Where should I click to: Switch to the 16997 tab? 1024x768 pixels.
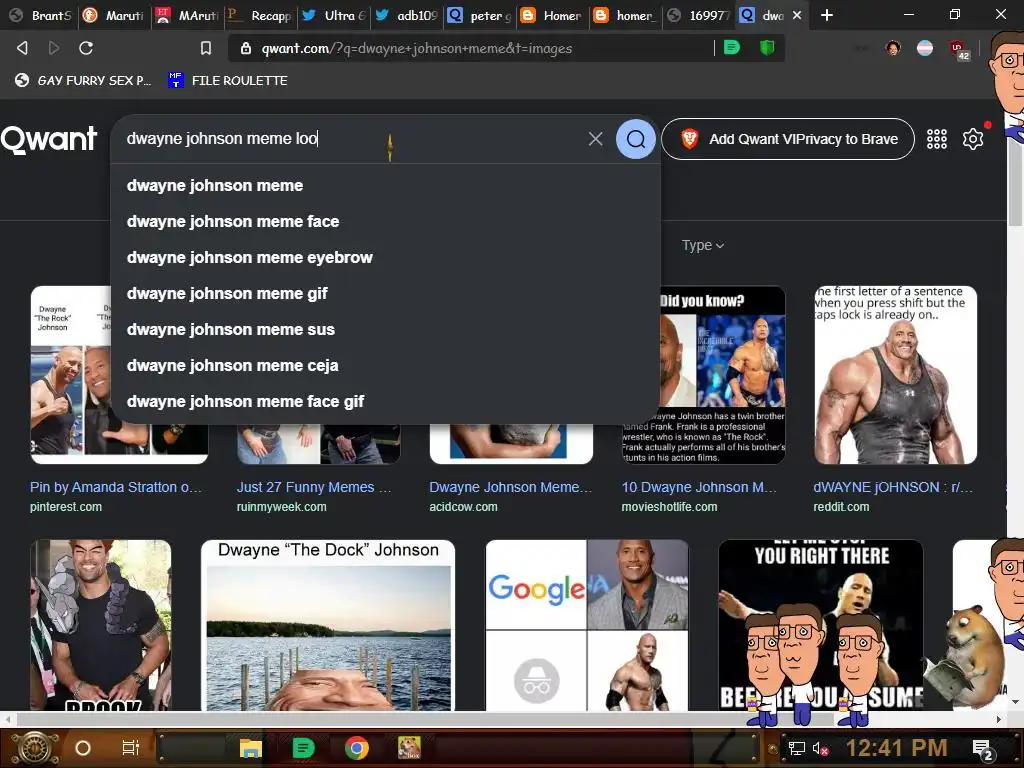coord(699,15)
